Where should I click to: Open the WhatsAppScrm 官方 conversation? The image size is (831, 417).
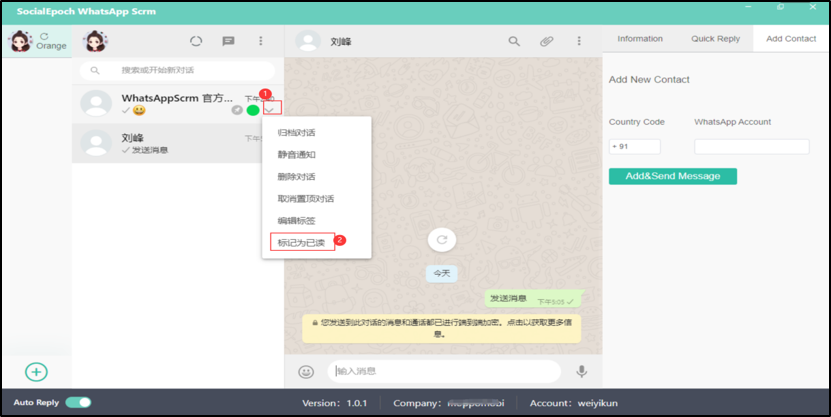click(x=178, y=104)
